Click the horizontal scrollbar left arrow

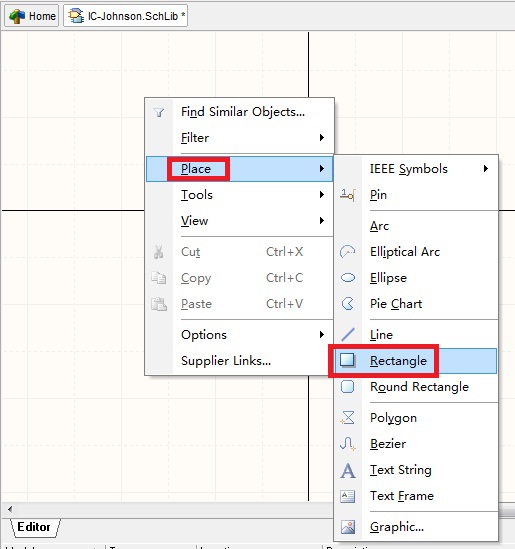[10, 509]
